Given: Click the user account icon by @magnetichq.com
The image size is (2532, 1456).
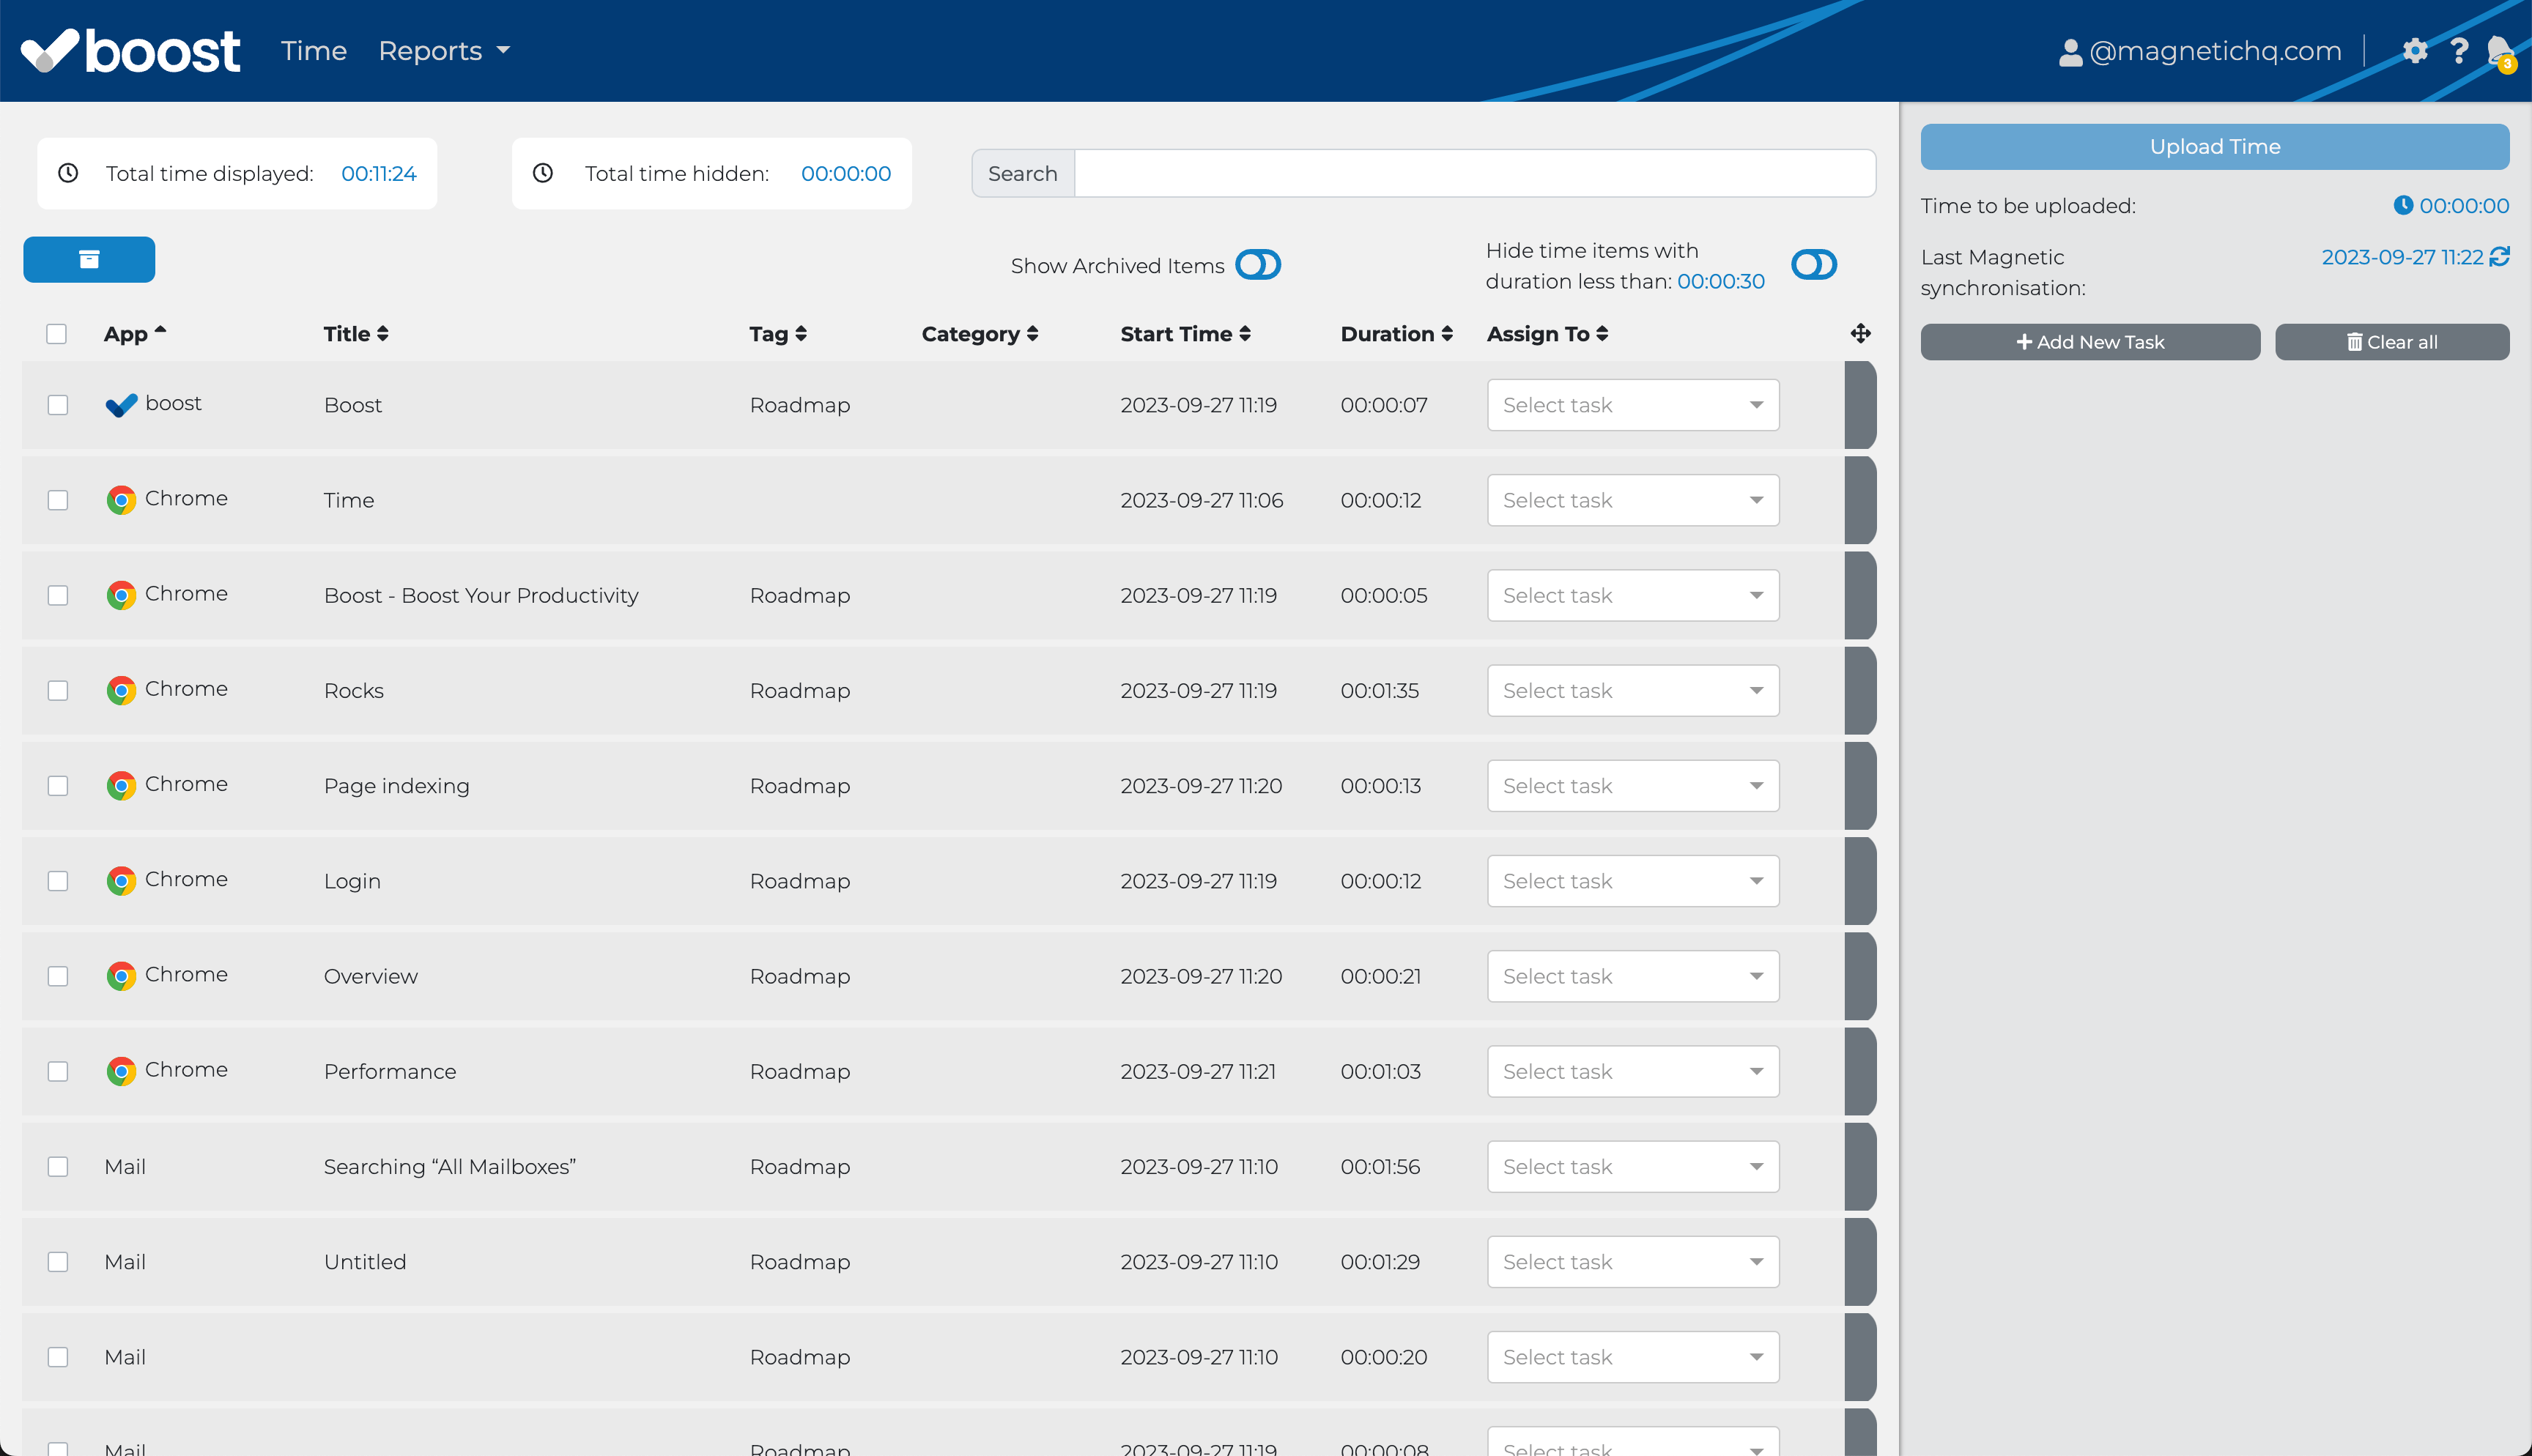Looking at the screenshot, I should [2070, 52].
